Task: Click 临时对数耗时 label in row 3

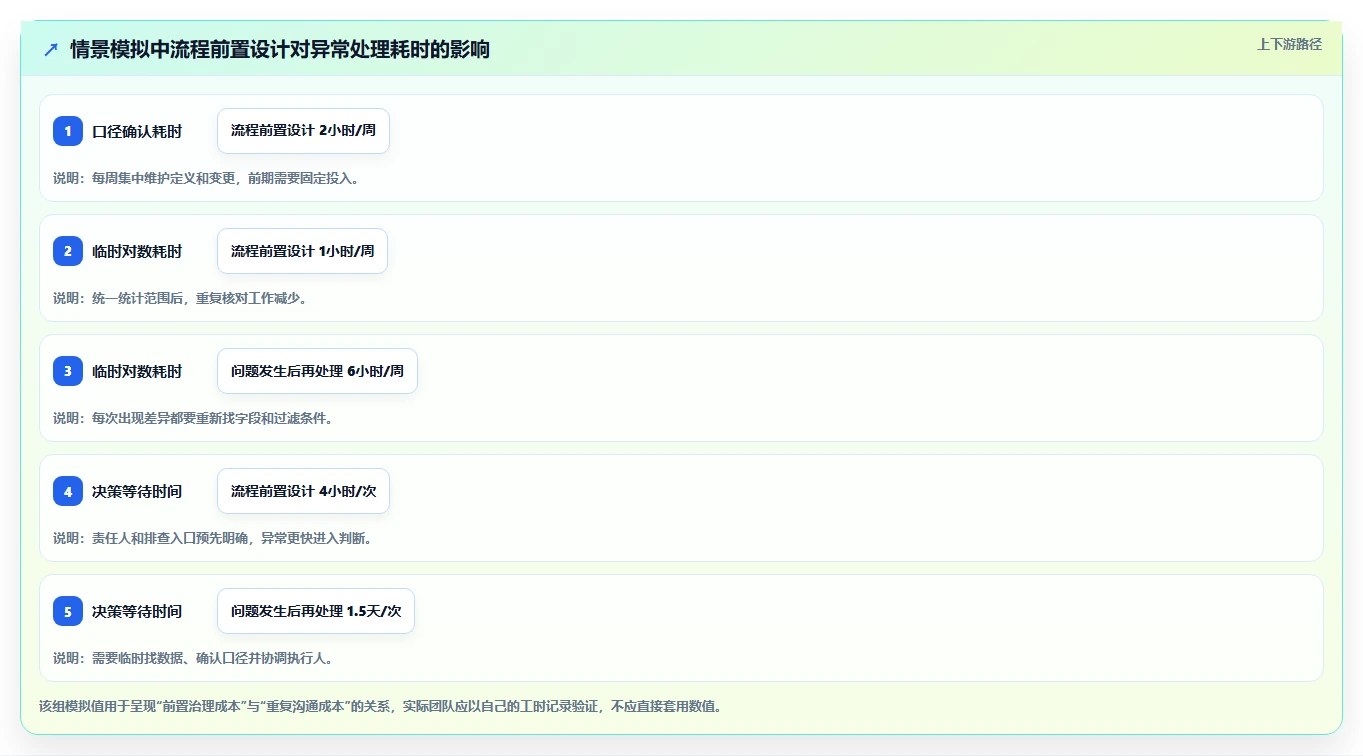Action: click(x=137, y=371)
